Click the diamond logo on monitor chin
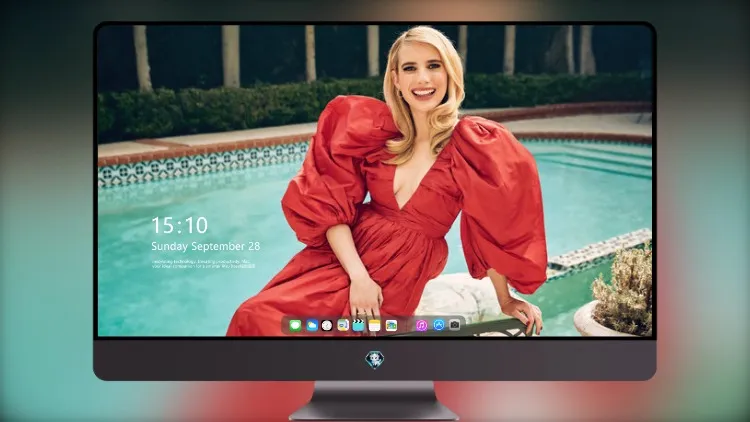The height and width of the screenshot is (422, 750). pos(375,359)
